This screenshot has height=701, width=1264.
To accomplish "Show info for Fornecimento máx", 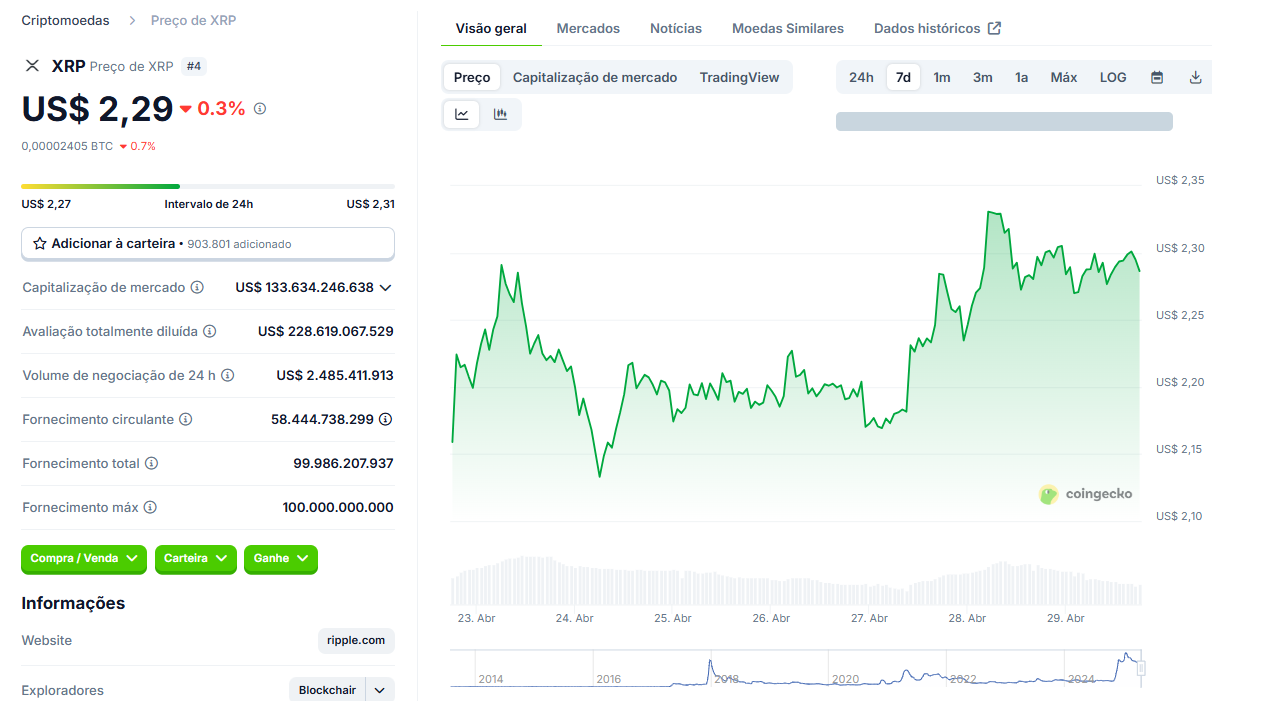I will coord(150,507).
